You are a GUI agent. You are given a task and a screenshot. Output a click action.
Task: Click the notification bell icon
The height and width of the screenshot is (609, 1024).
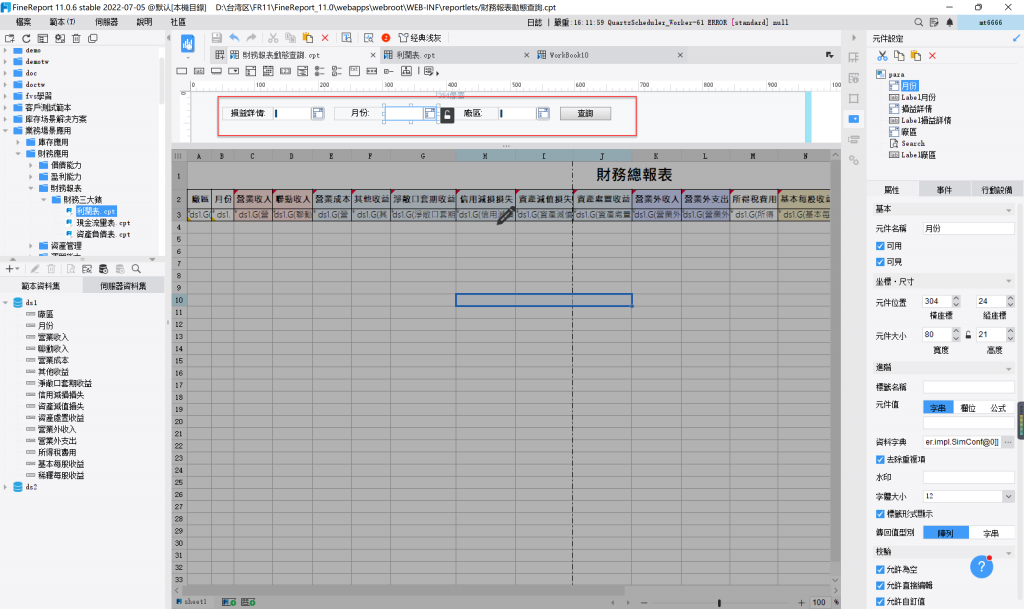(x=950, y=22)
